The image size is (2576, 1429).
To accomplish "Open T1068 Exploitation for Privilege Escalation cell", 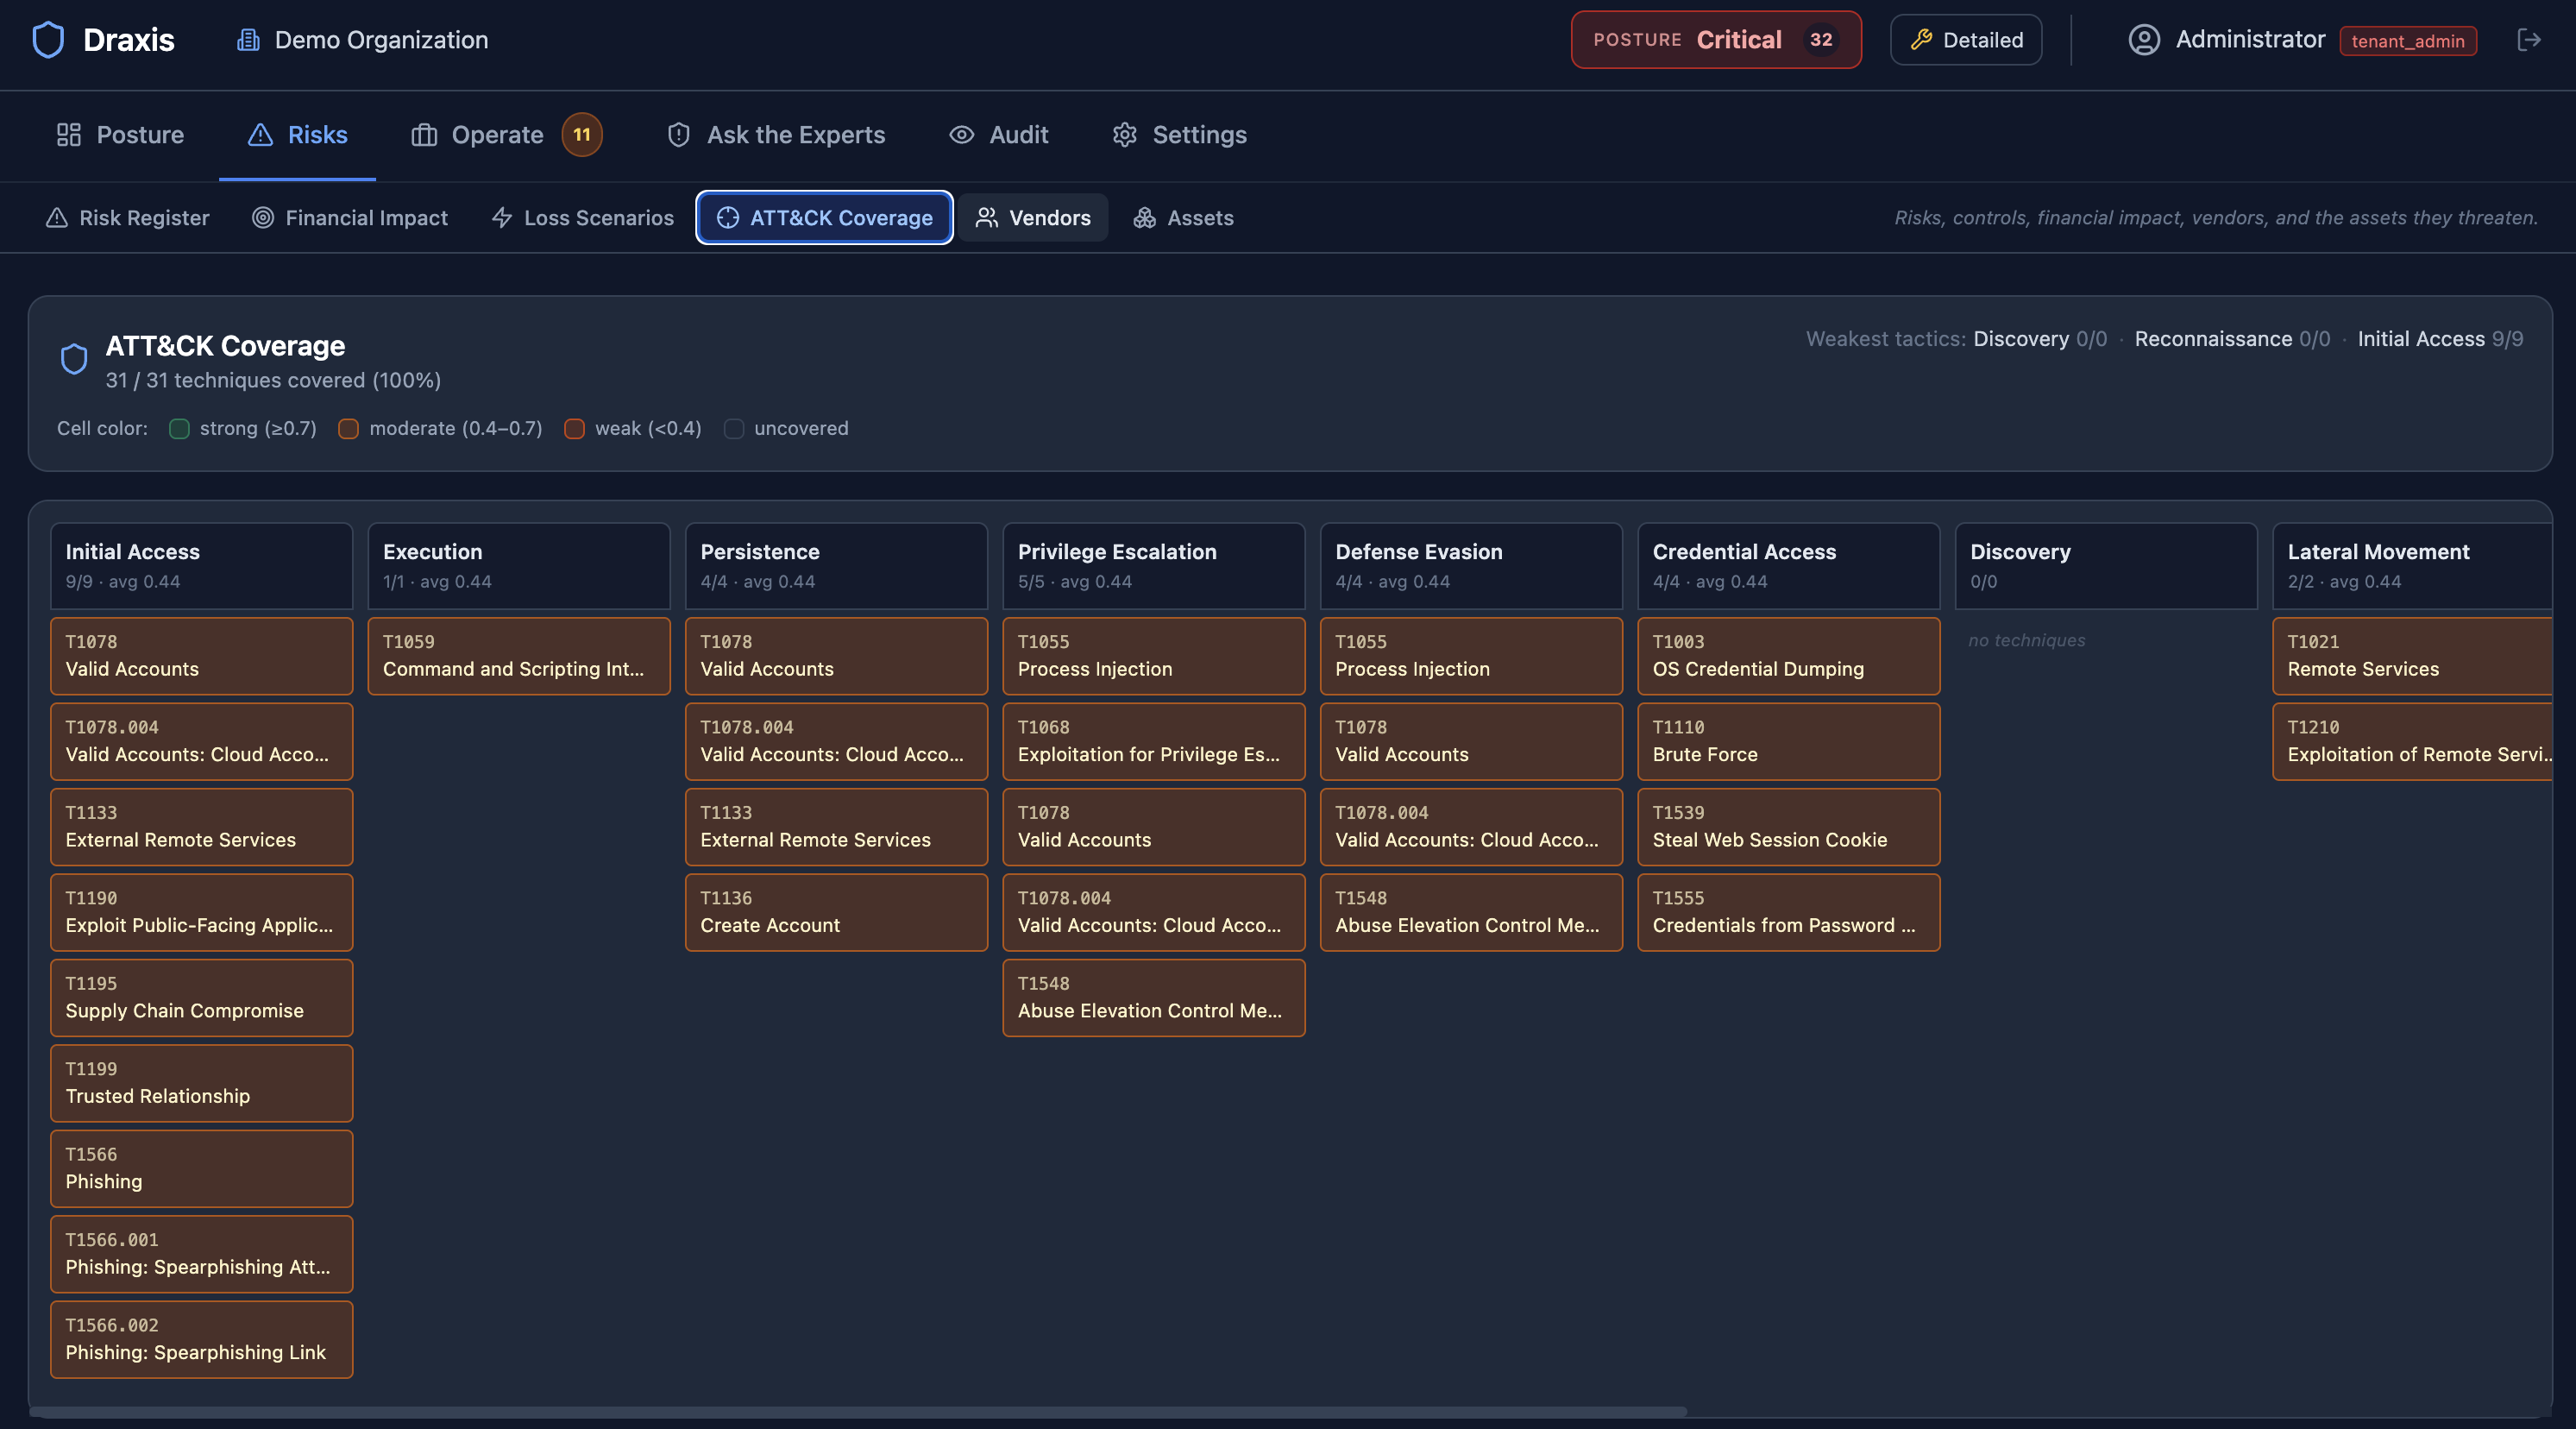I will (1154, 741).
